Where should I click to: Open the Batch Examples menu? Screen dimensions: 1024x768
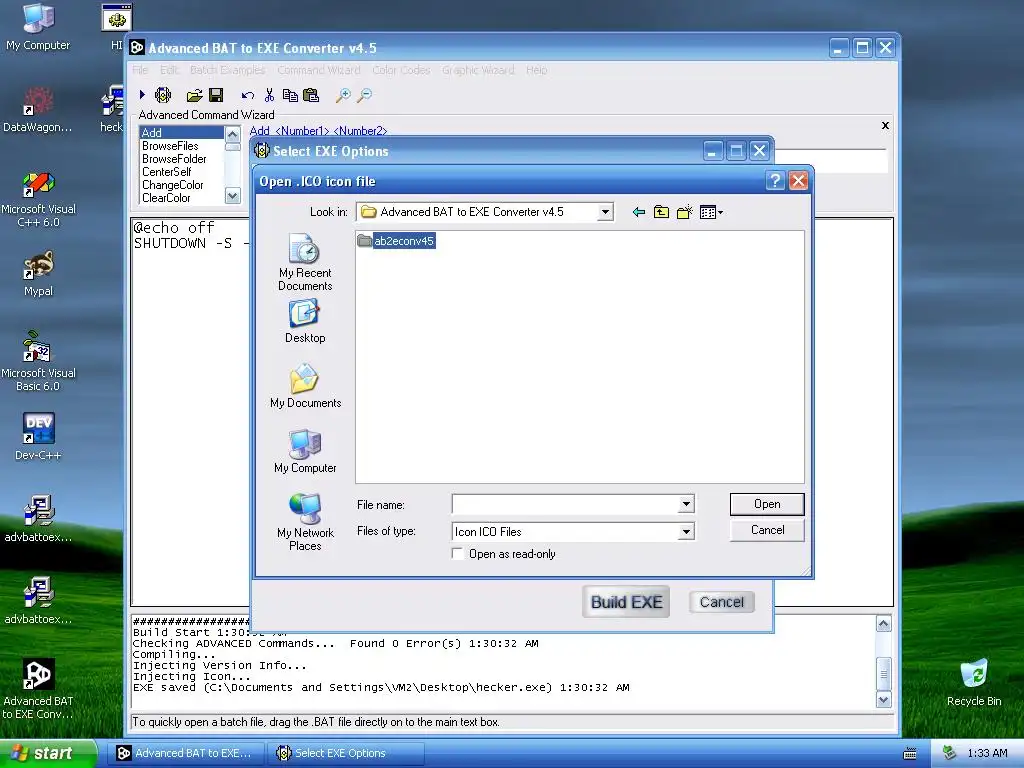tap(227, 70)
